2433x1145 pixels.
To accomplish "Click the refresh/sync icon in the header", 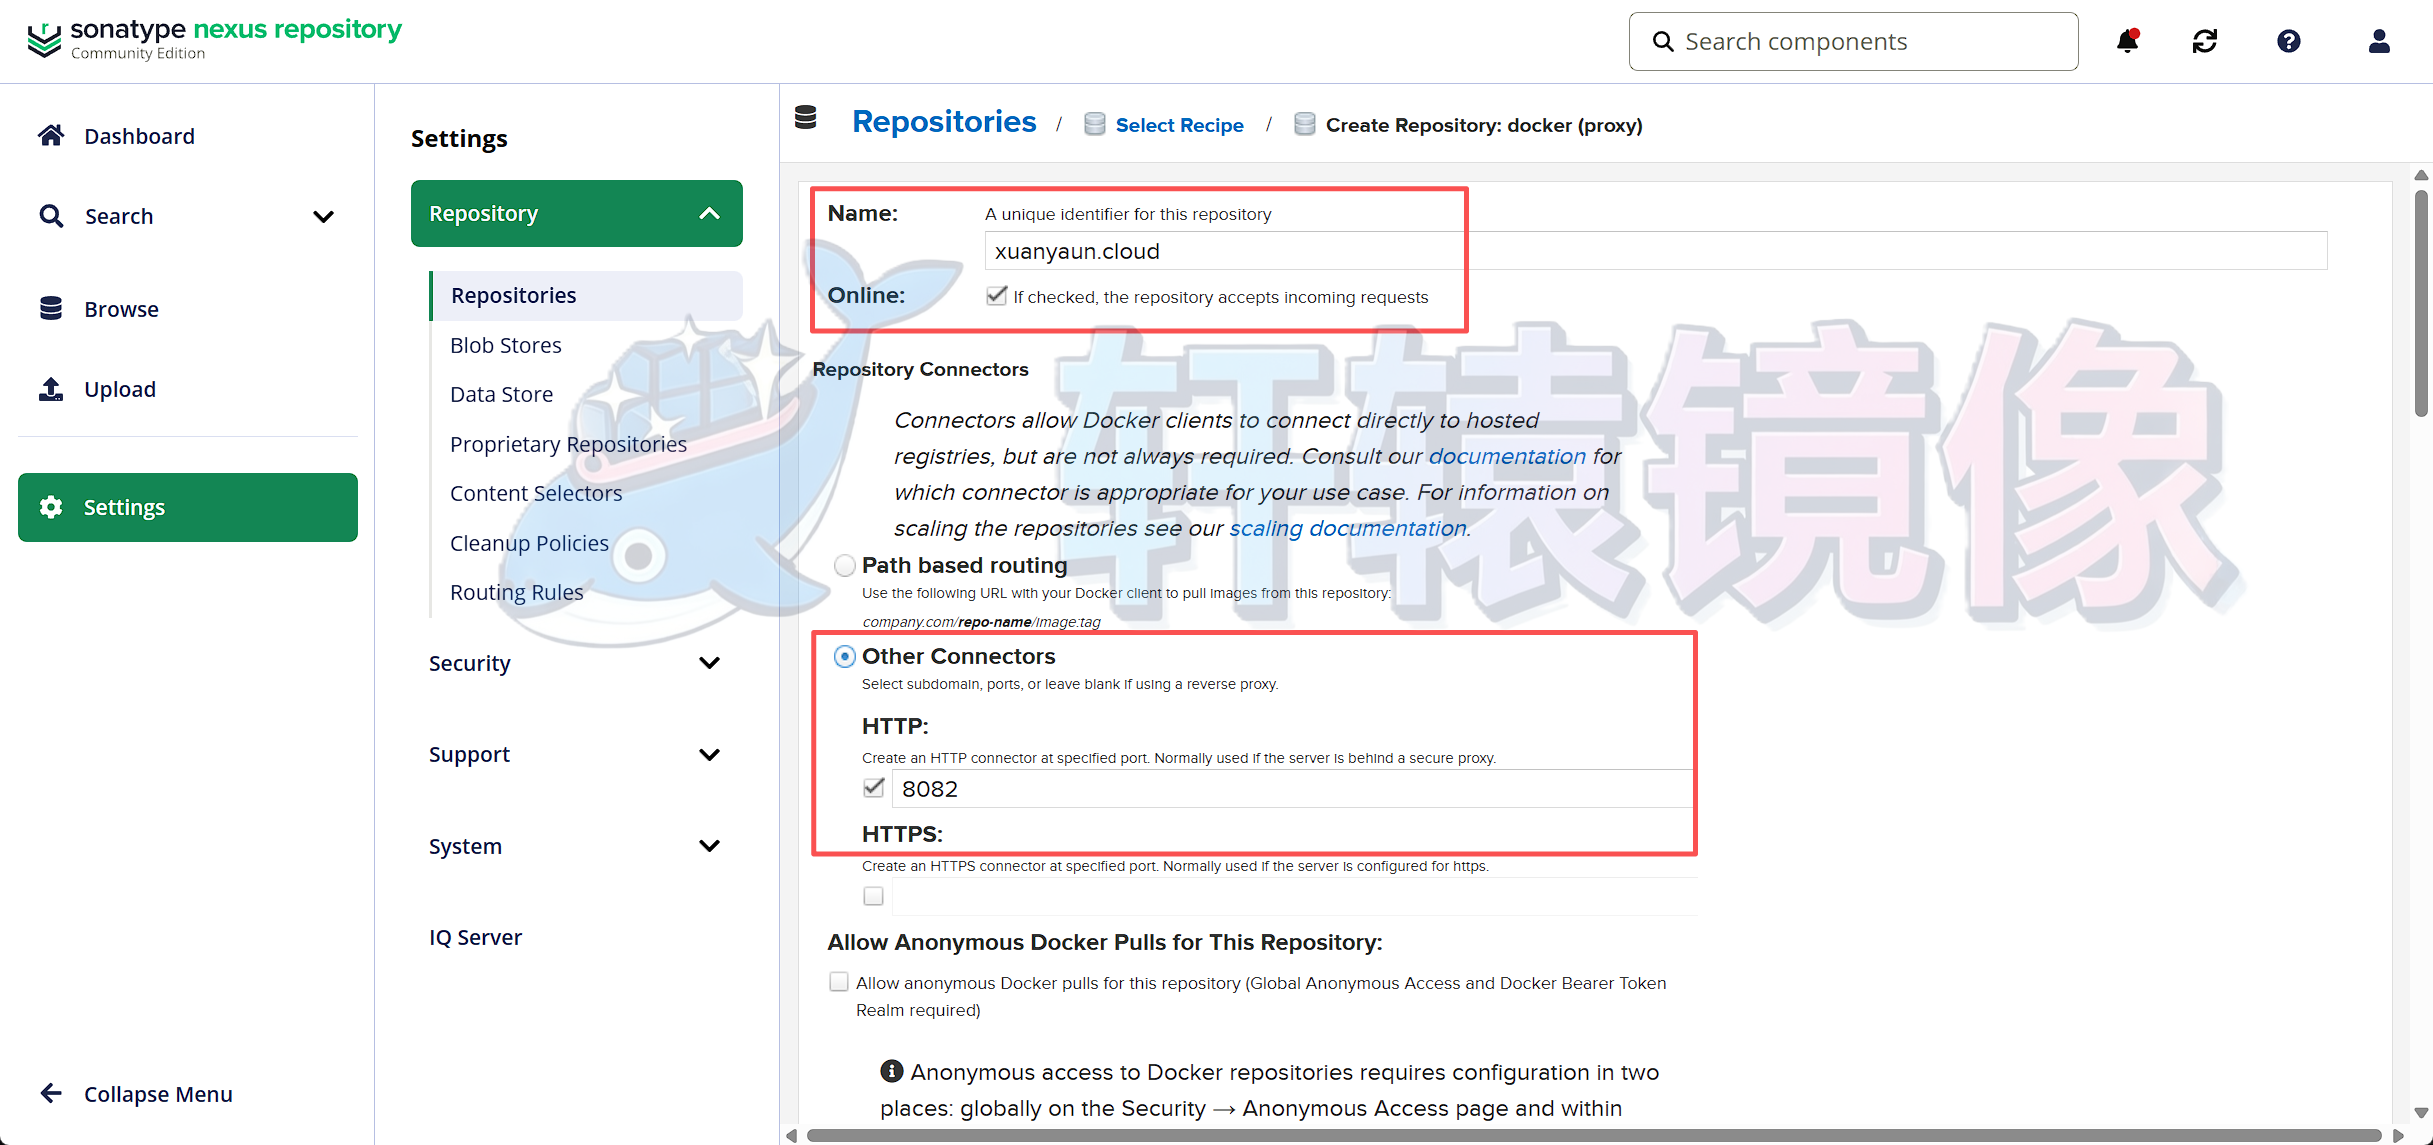I will (x=2204, y=41).
